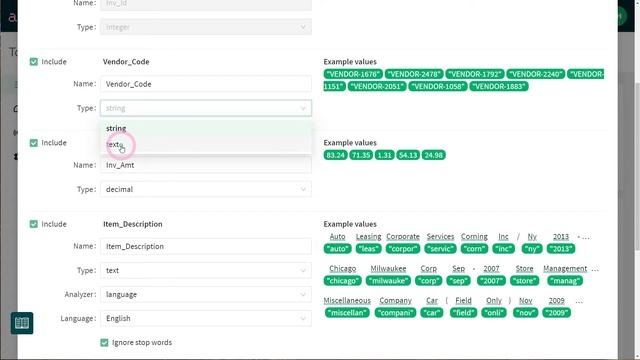Click example value "VENDOR-2240" tag
Image resolution: width=640 pixels, height=360 pixels.
point(536,74)
